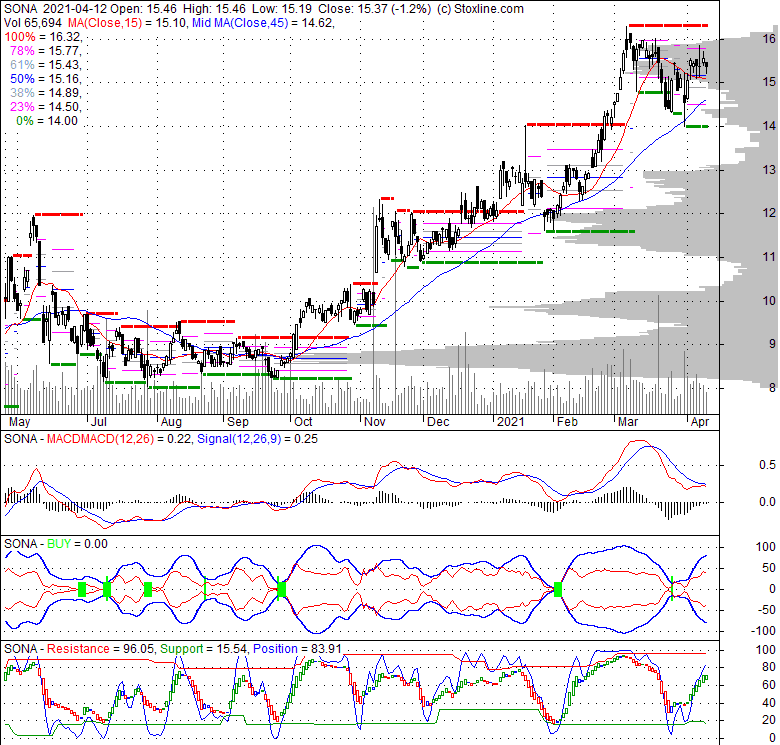Click 'Mid MA(Close,45) = 14.62' legend
This screenshot has width=780, height=745.
(x=263, y=22)
